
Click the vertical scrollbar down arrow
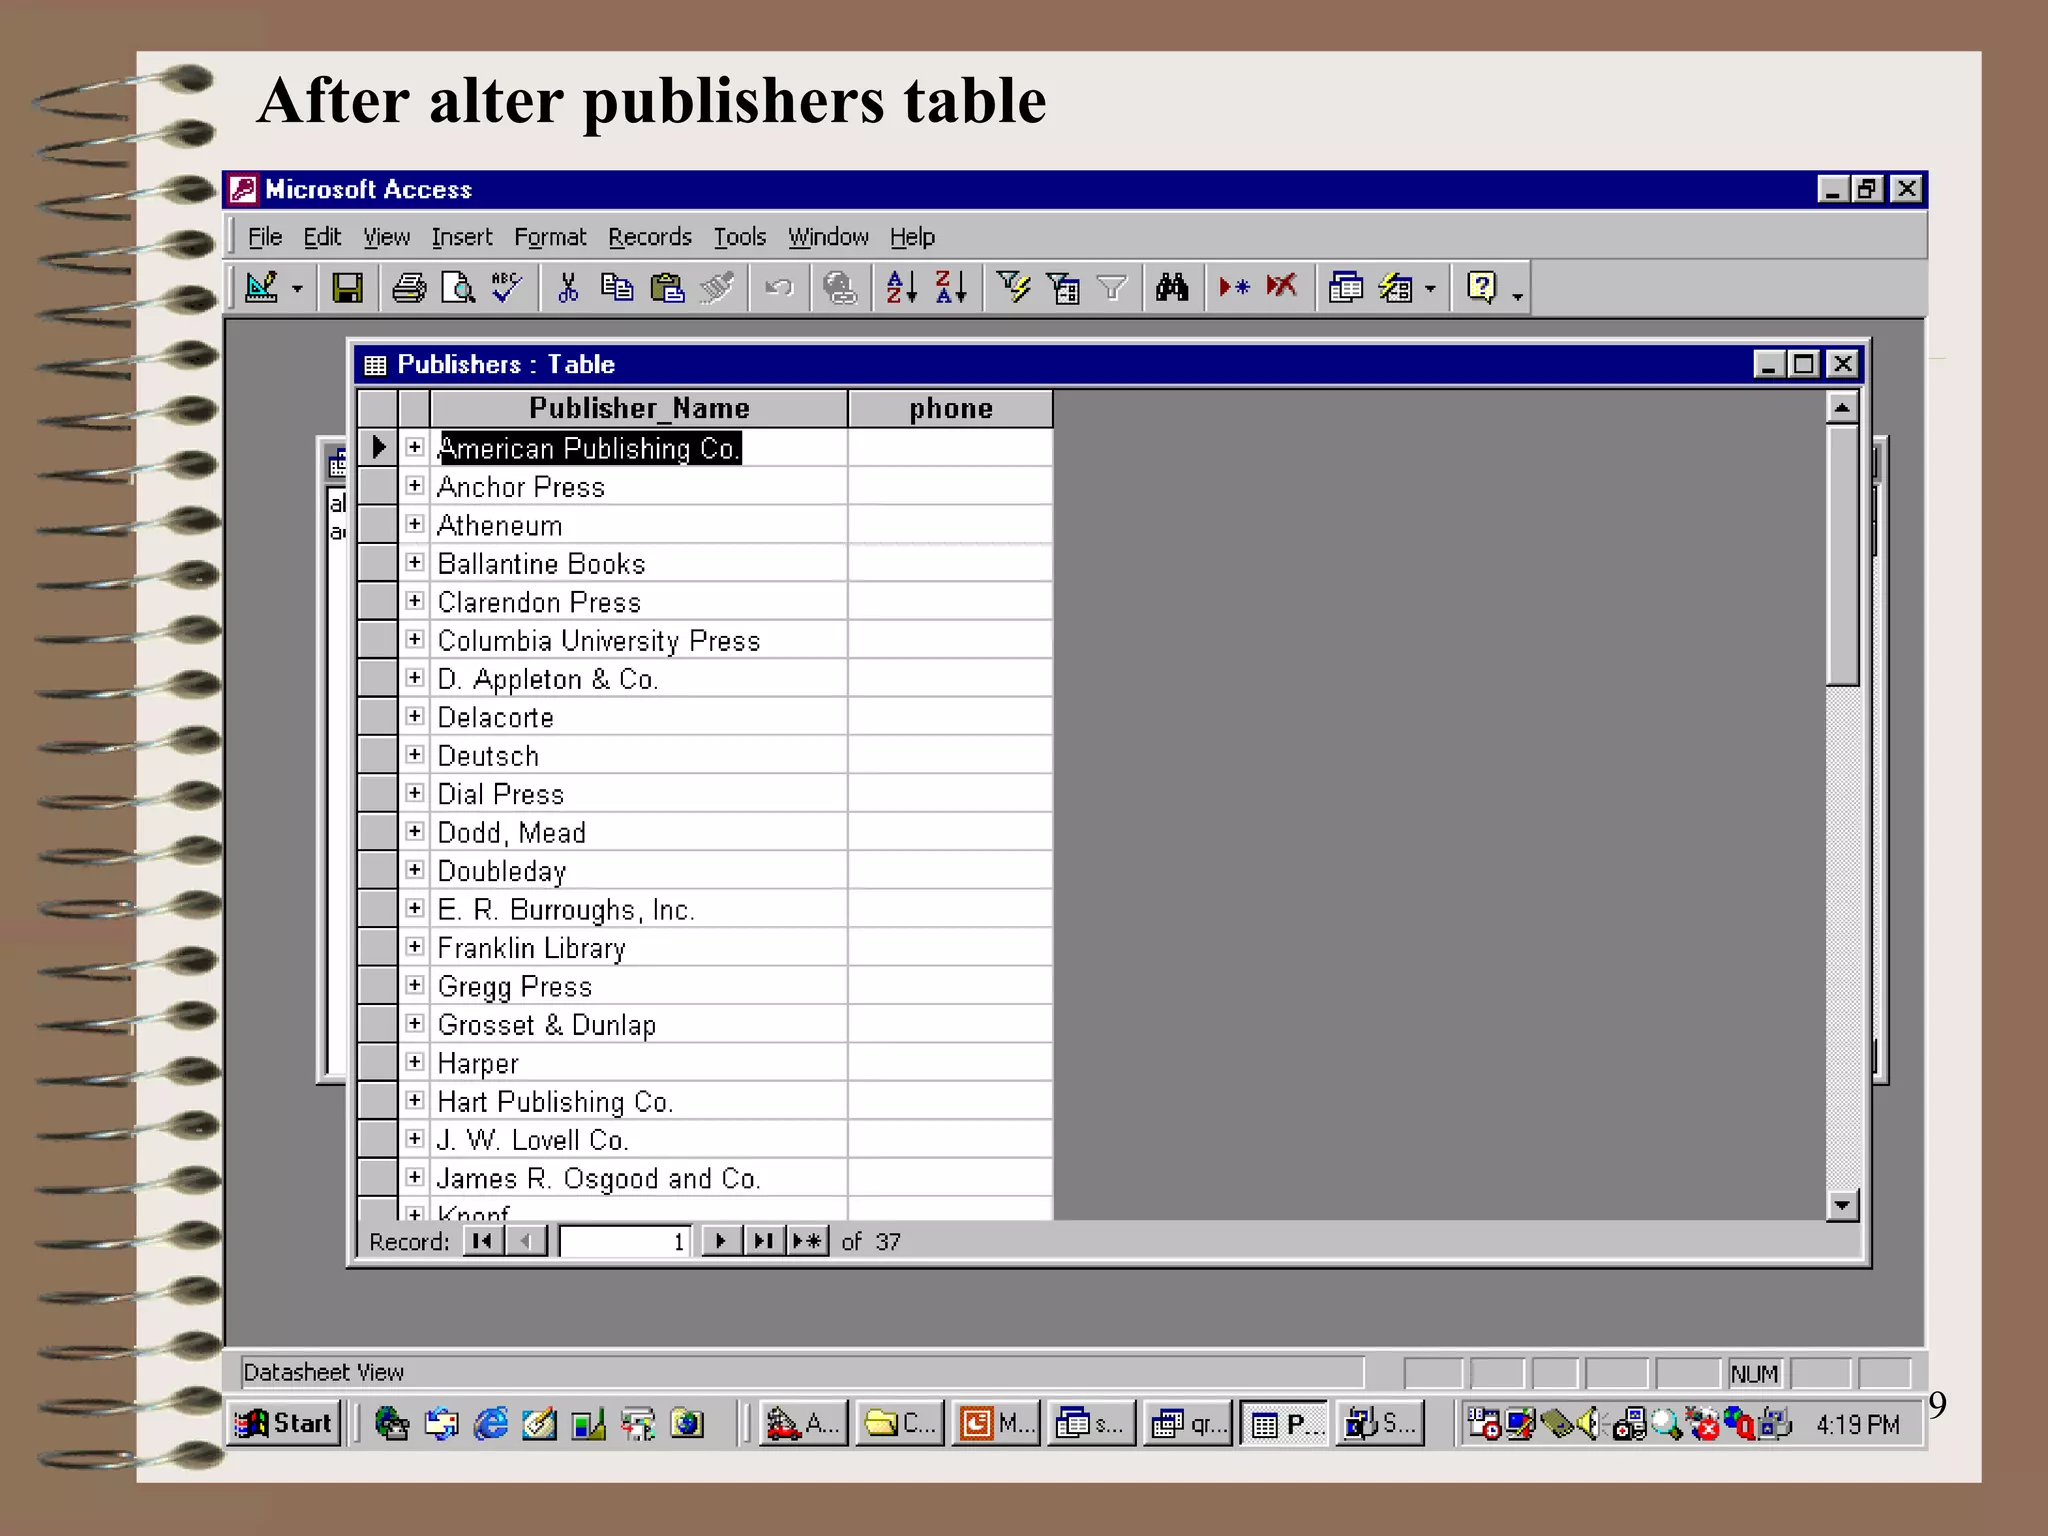tap(1841, 1205)
